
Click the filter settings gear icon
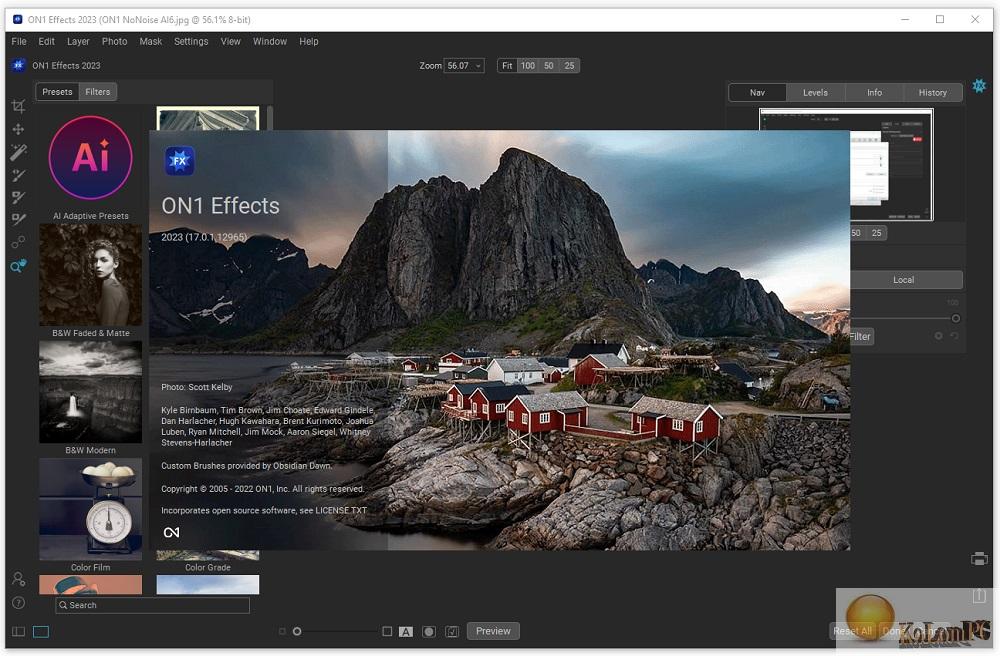[x=938, y=336]
